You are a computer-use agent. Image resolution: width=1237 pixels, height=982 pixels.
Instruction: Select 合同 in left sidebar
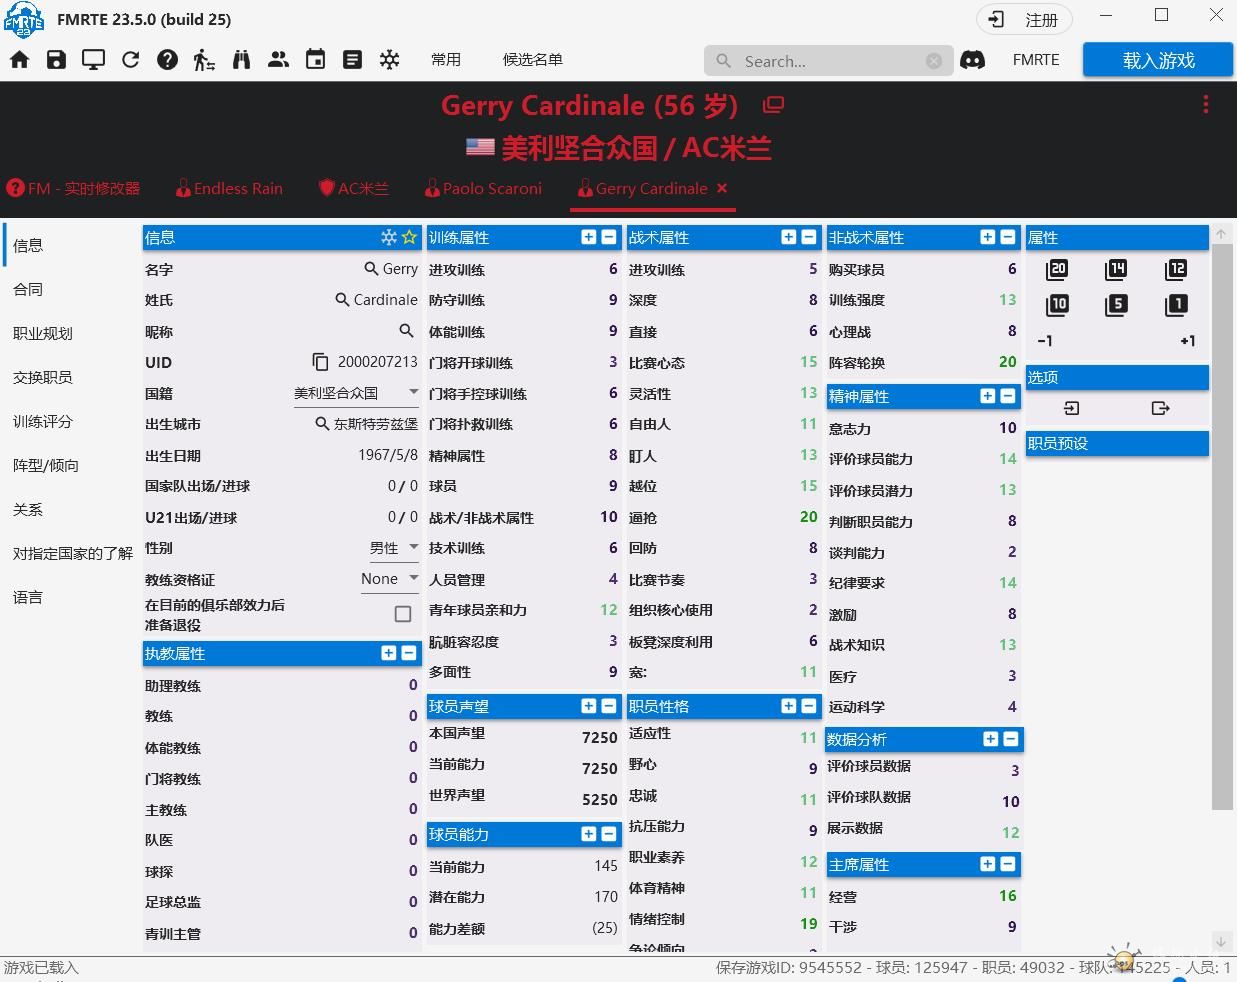coord(28,289)
